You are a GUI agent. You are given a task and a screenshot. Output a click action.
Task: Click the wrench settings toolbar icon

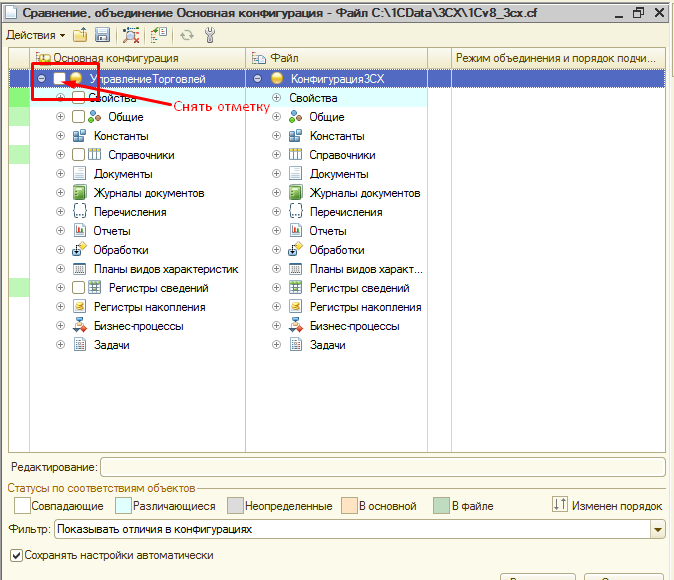pyautogui.click(x=210, y=35)
